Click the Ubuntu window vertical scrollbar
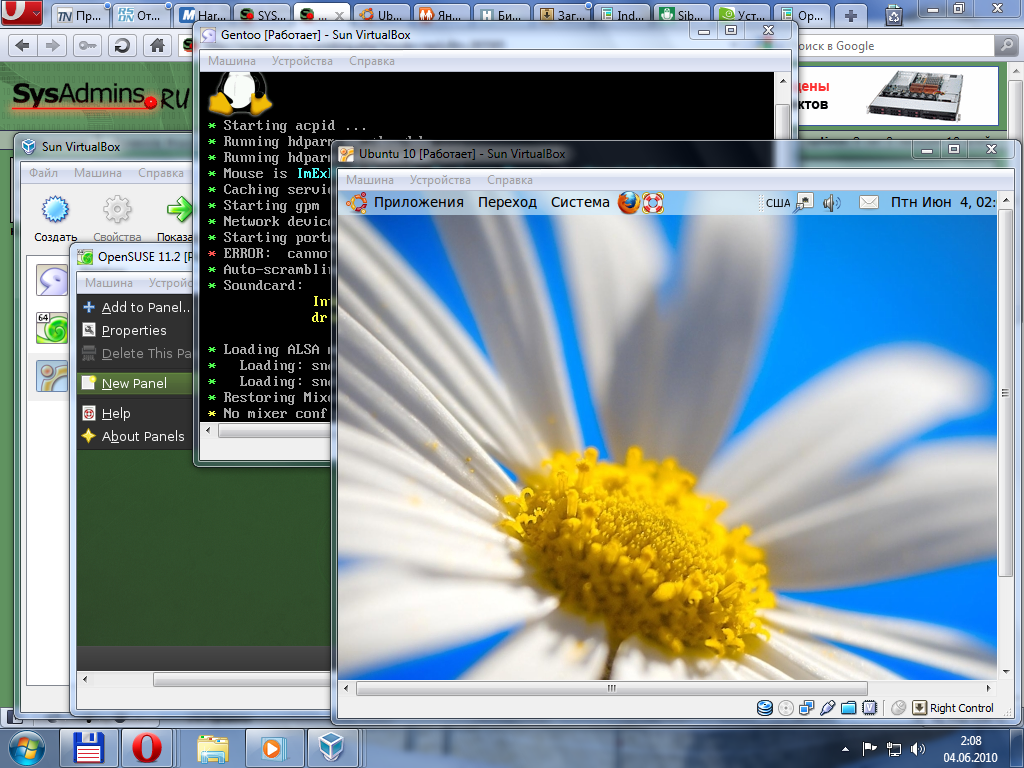This screenshot has height=768, width=1024. [1005, 392]
